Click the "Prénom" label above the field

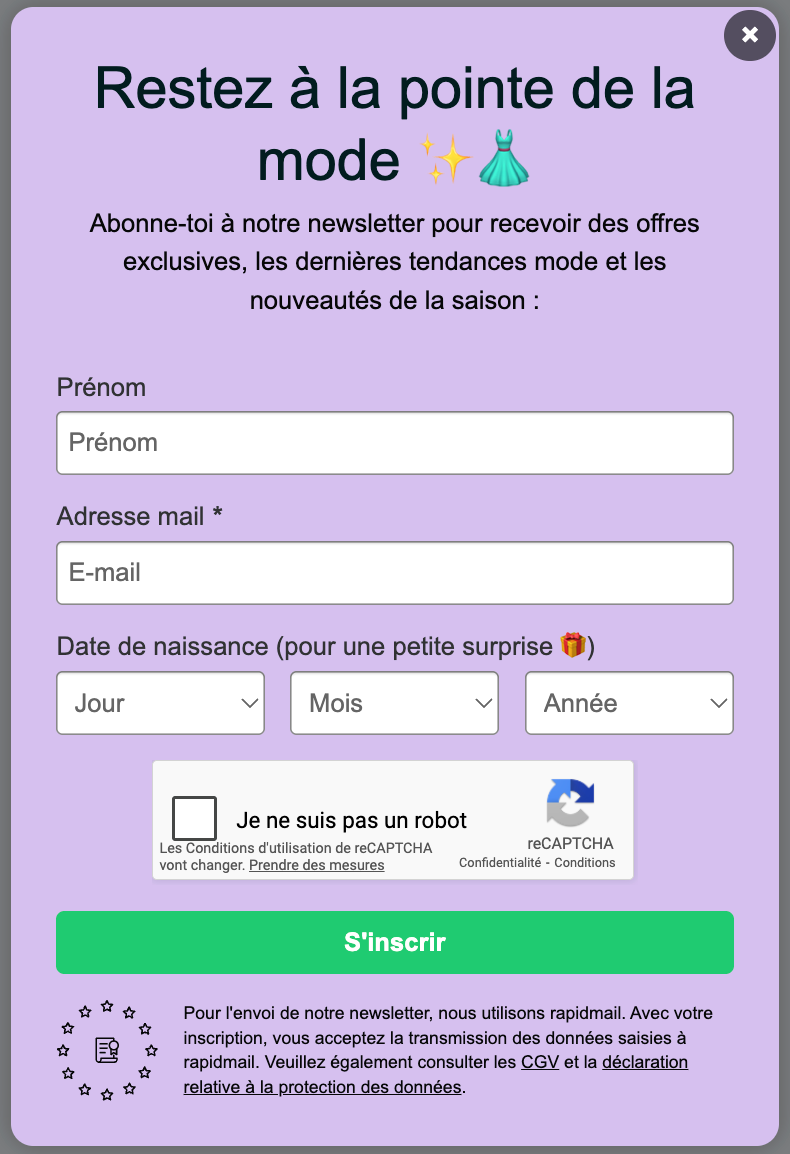click(x=101, y=387)
